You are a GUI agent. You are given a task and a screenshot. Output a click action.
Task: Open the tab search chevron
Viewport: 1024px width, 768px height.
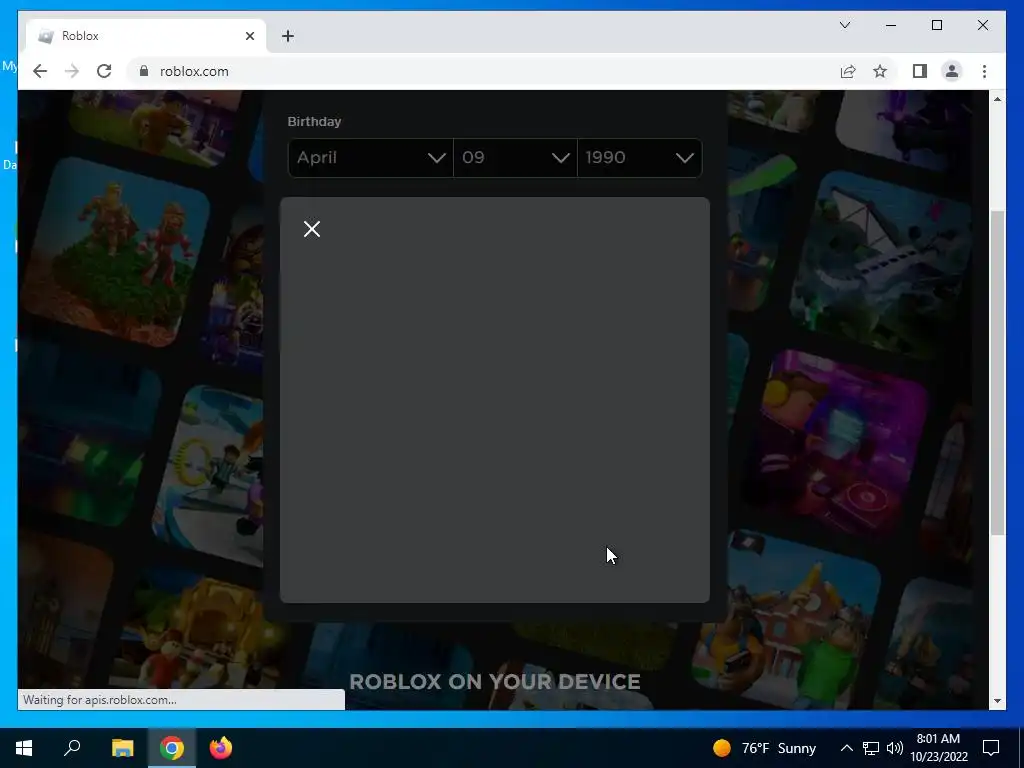tap(844, 25)
